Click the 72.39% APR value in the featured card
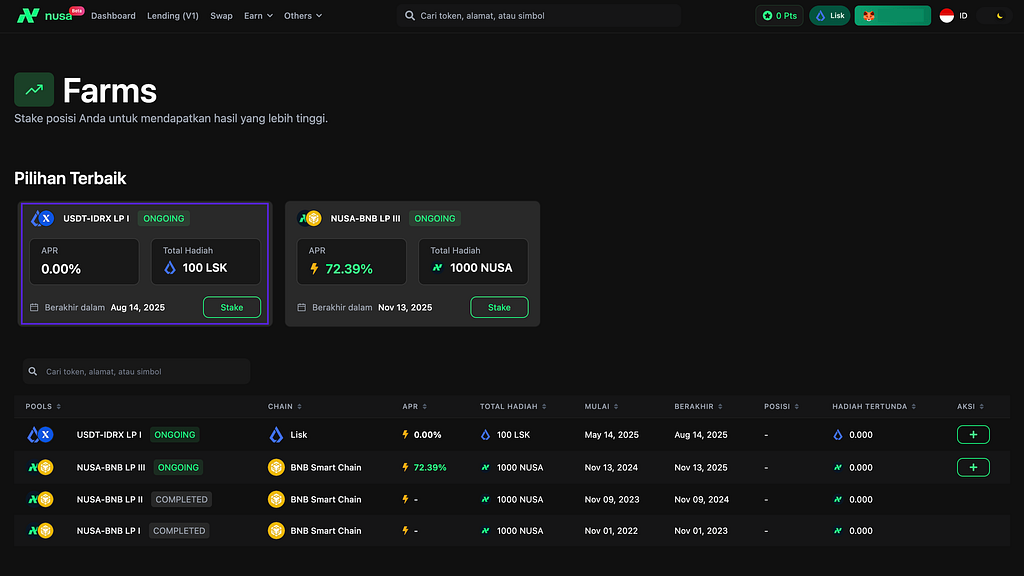Image resolution: width=1024 pixels, height=576 pixels. coord(349,268)
